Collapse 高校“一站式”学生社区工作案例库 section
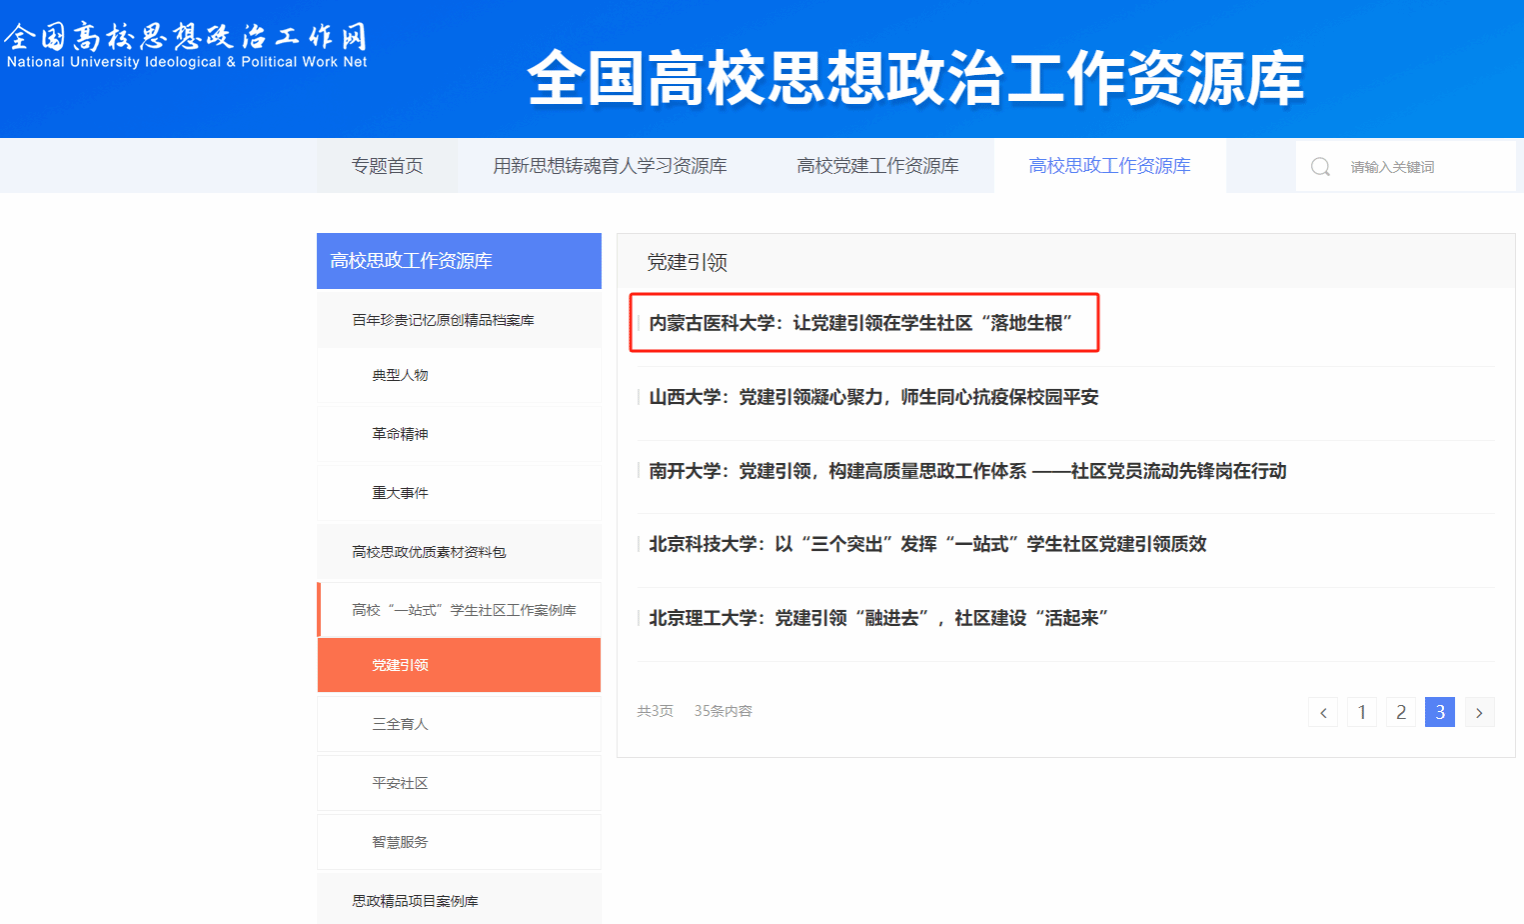Screen dimensions: 1524x924 click(x=463, y=610)
